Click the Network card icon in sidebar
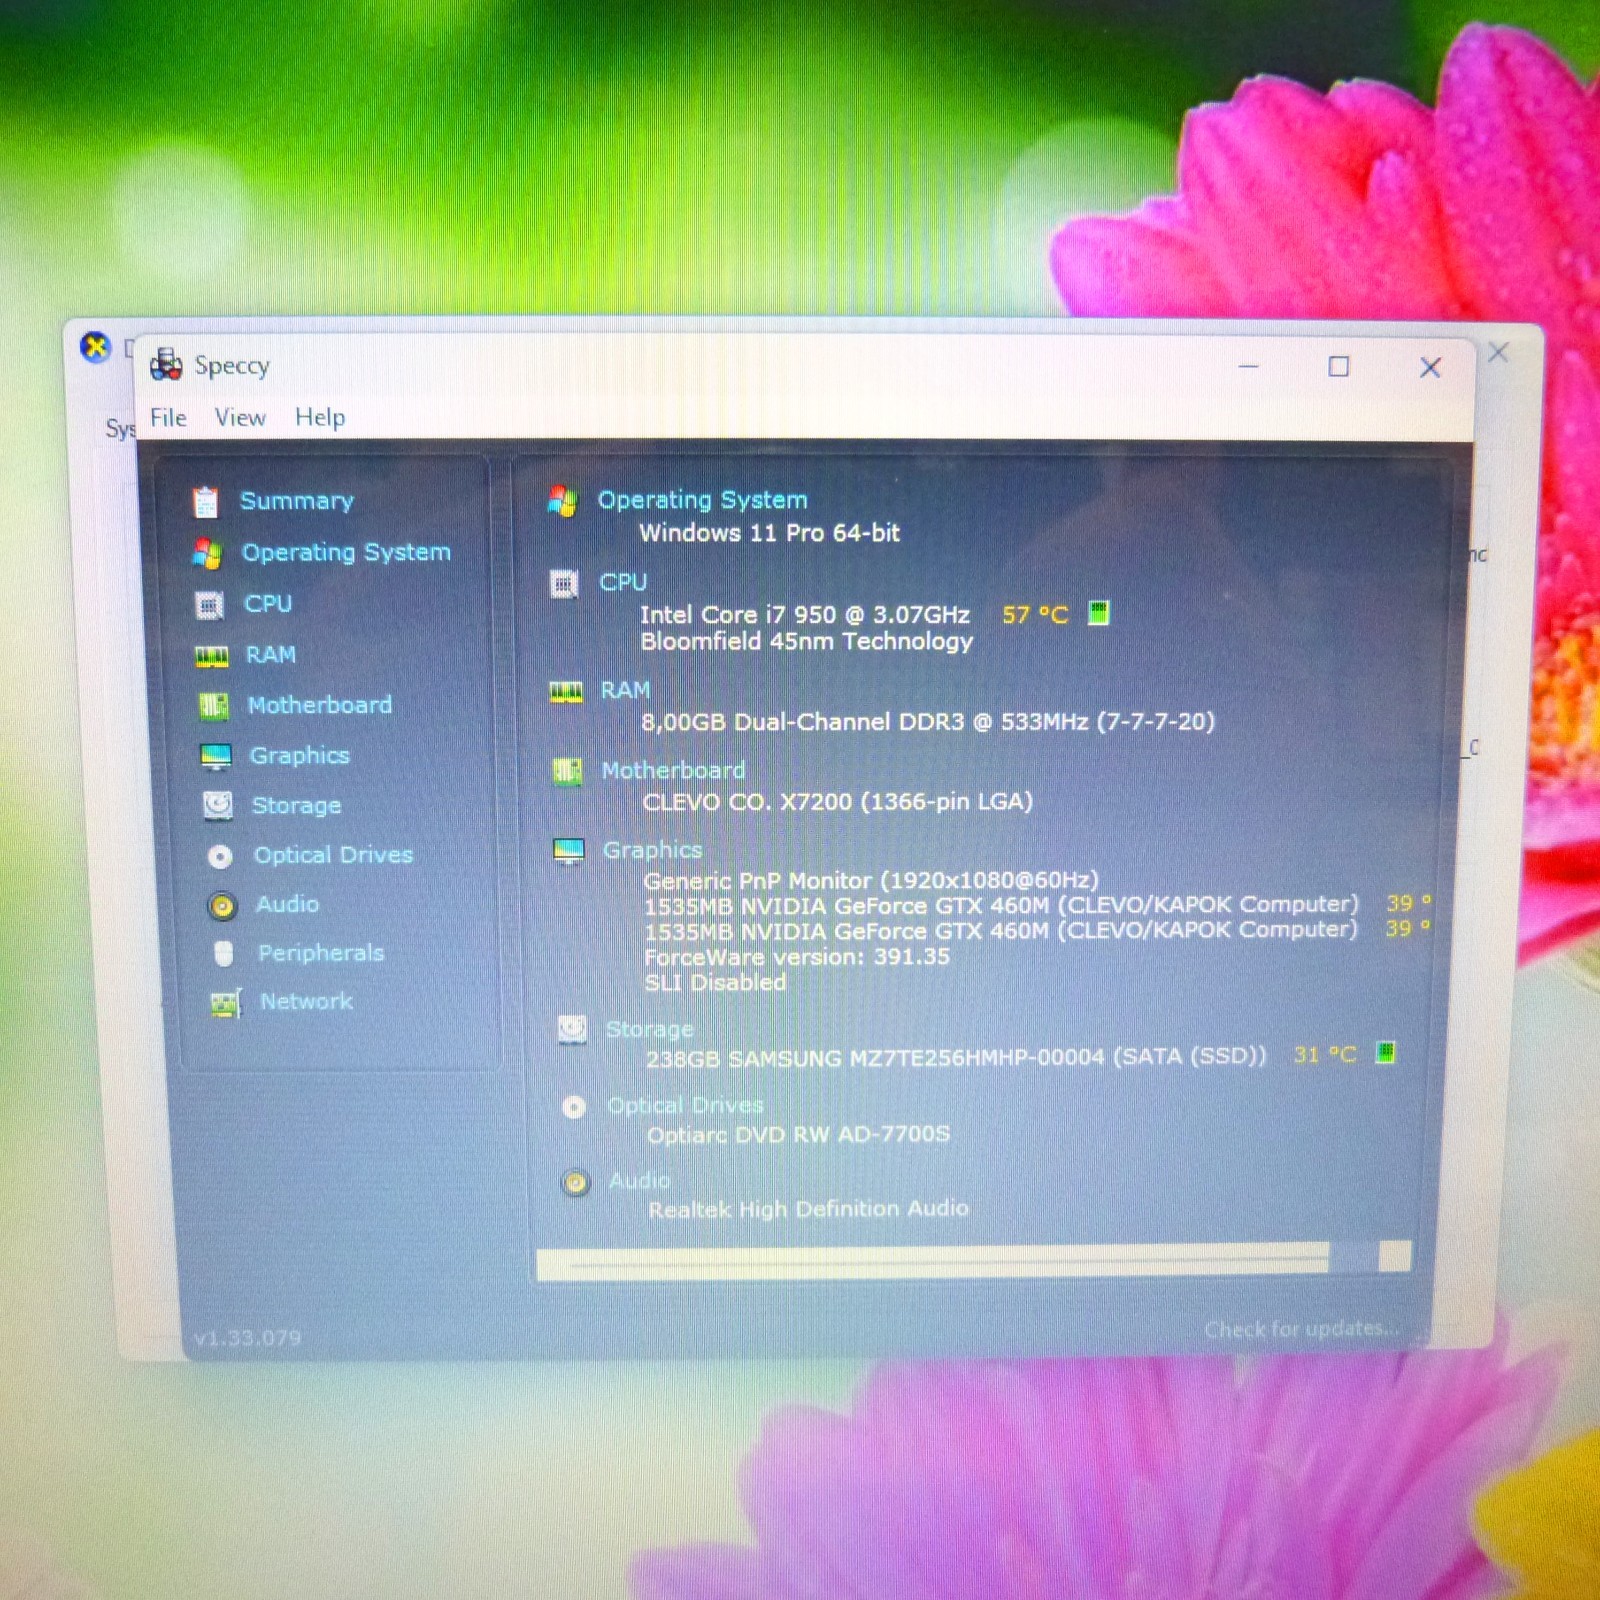Viewport: 1600px width, 1600px height. [226, 1002]
